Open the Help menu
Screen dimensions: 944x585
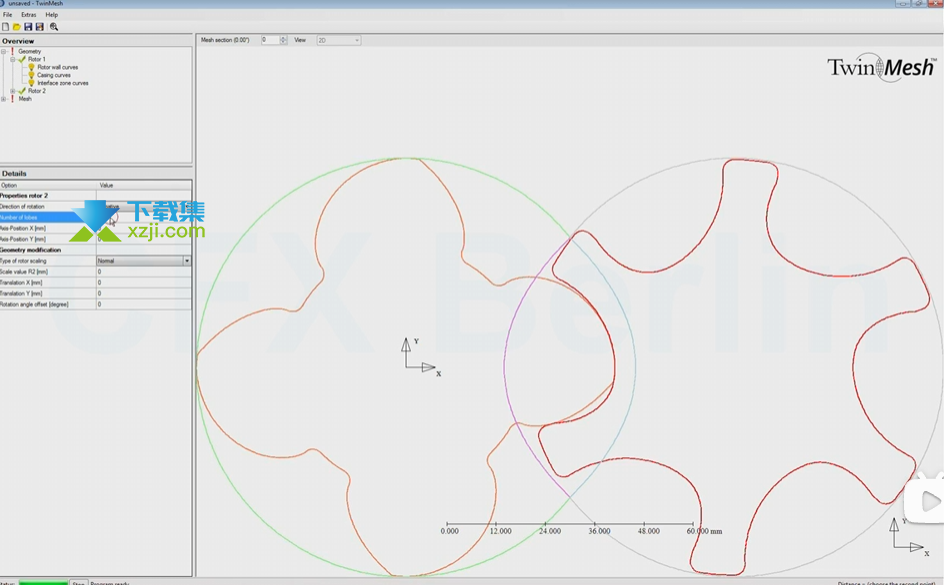tap(52, 14)
